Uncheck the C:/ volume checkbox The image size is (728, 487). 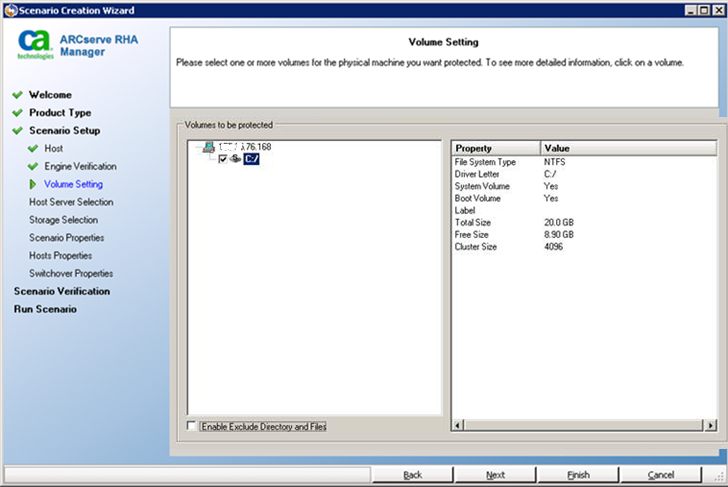(222, 159)
